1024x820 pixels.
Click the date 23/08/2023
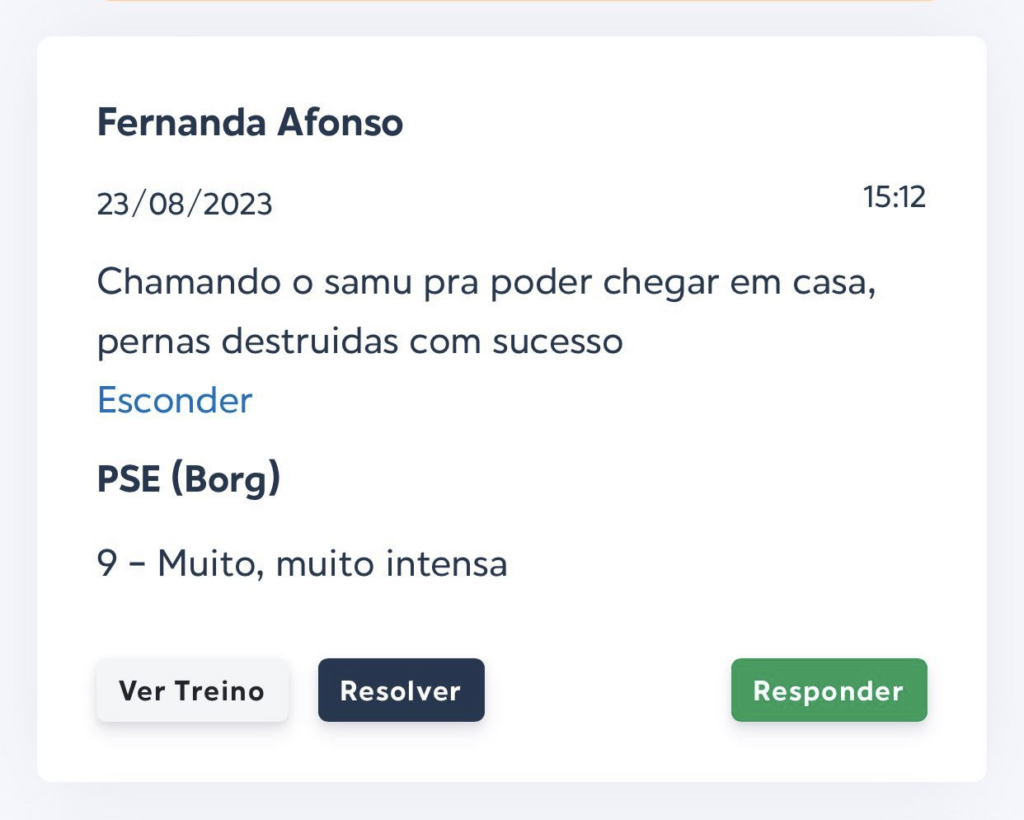click(184, 204)
